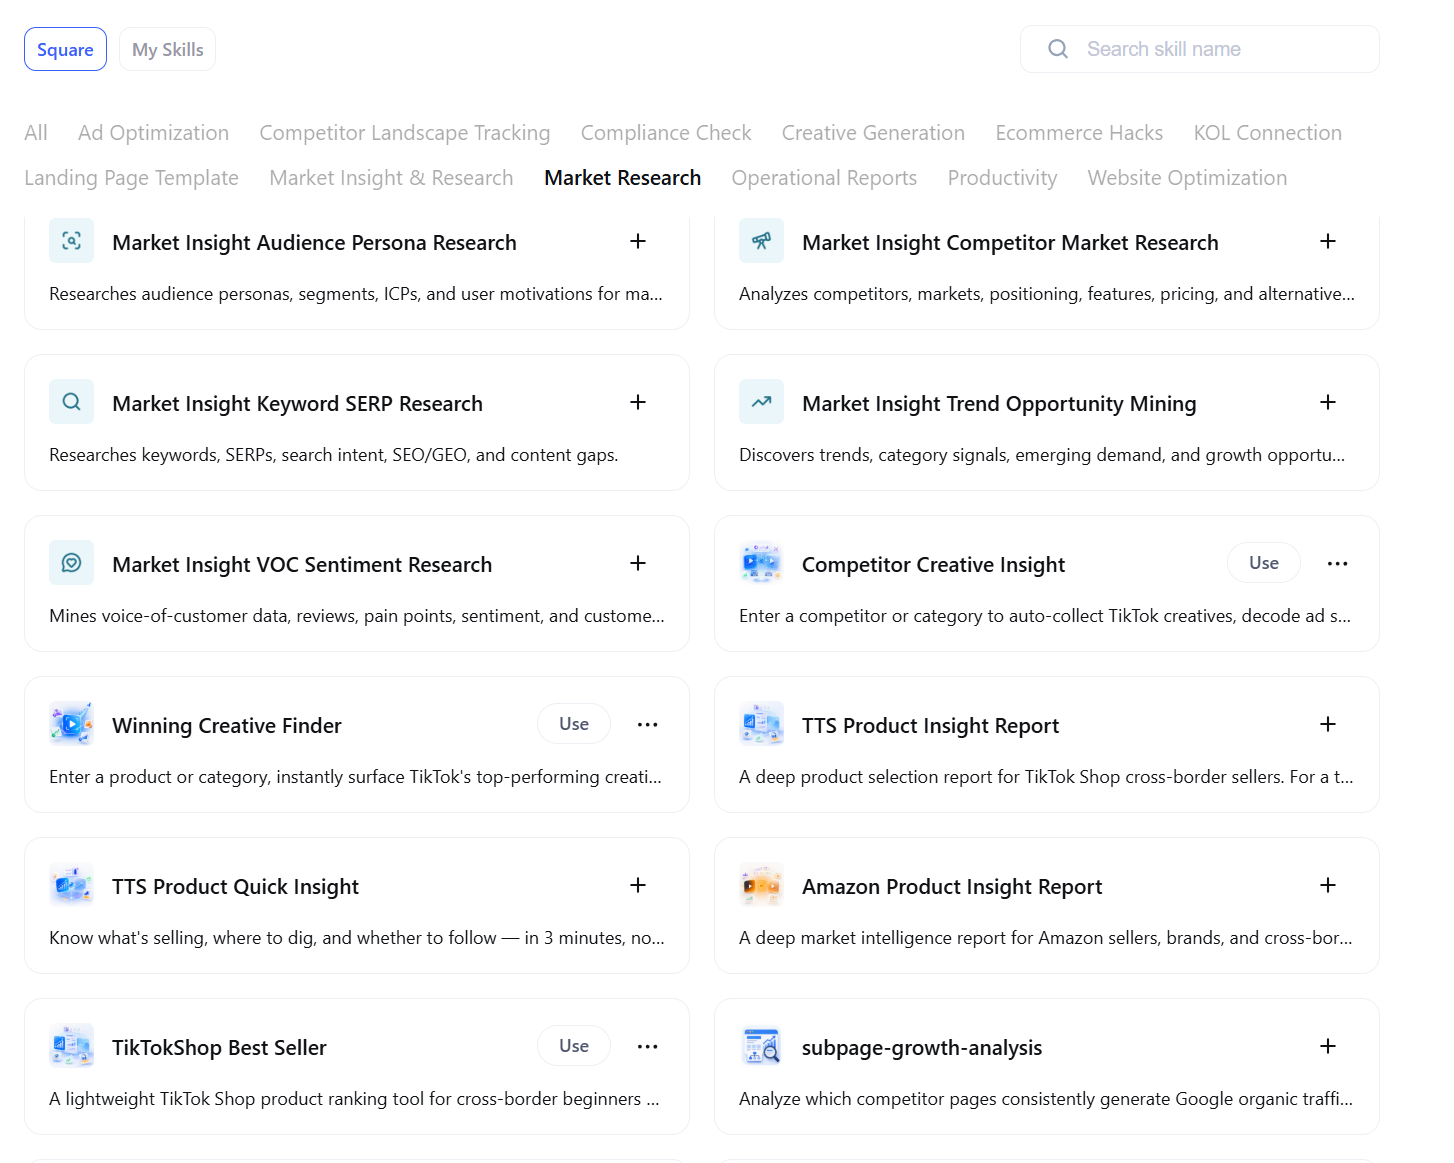Use the TikTokShop Best Seller skill
The width and height of the screenshot is (1454, 1163).
click(x=574, y=1046)
